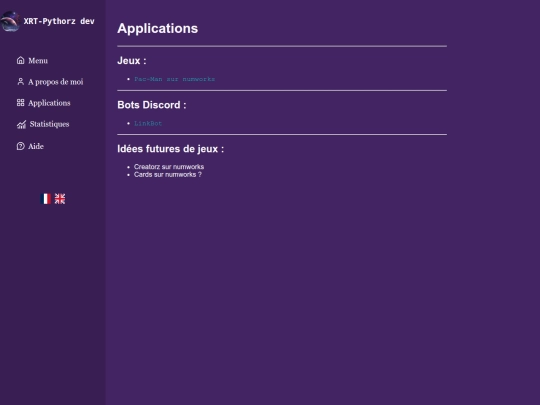Click the chart icon beside Statistiques
The width and height of the screenshot is (540, 405).
click(x=21, y=124)
